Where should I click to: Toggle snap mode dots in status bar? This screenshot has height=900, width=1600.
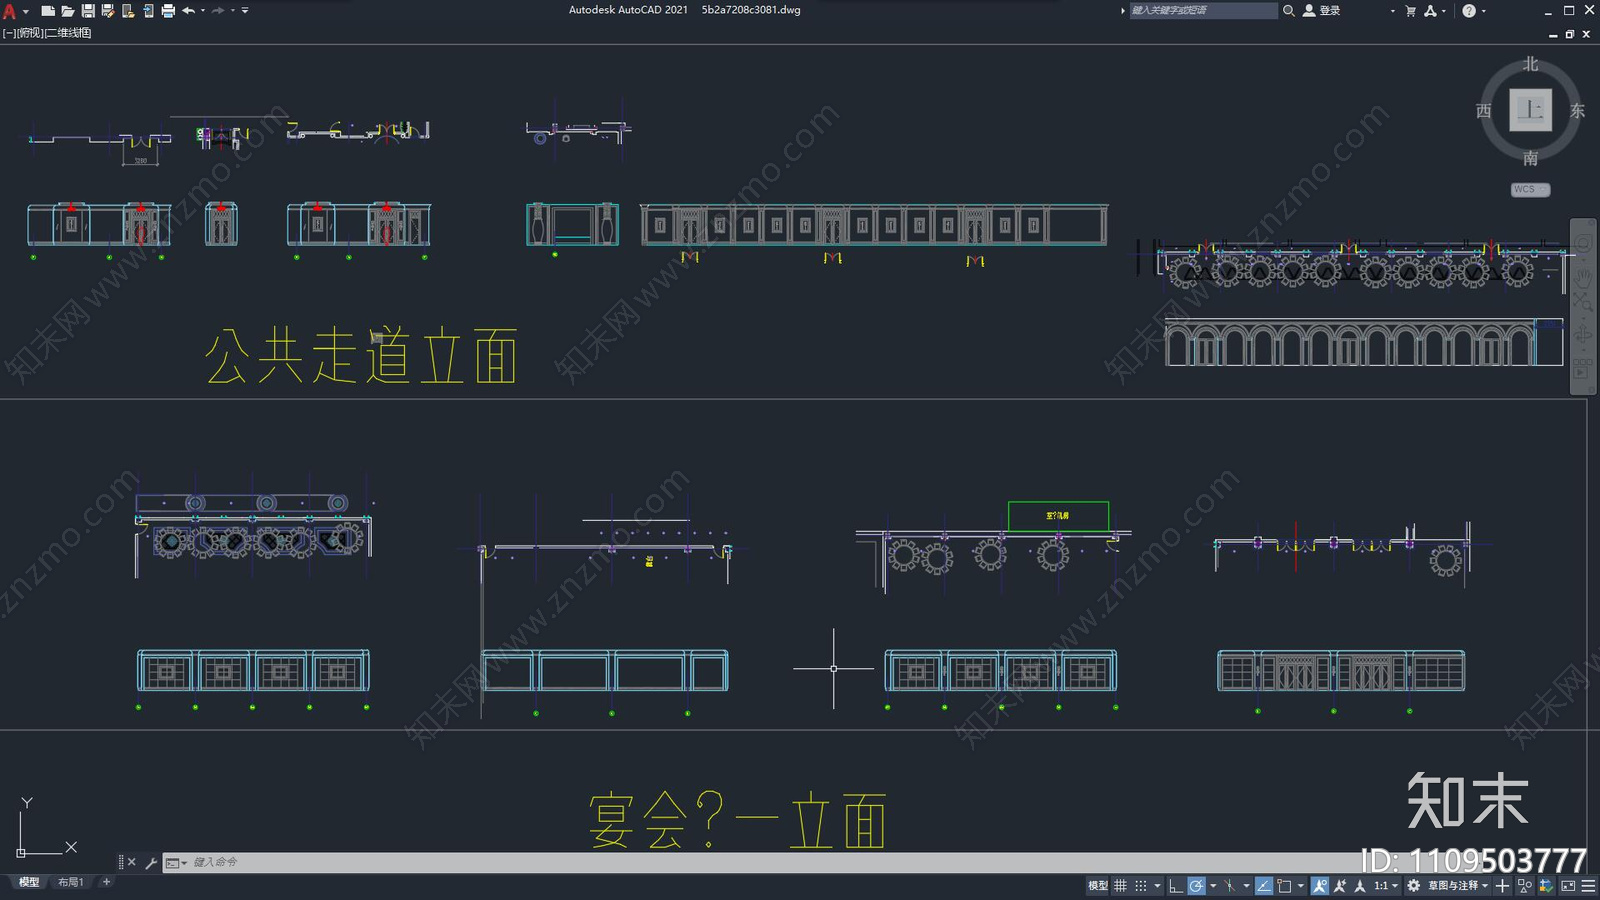click(1141, 885)
